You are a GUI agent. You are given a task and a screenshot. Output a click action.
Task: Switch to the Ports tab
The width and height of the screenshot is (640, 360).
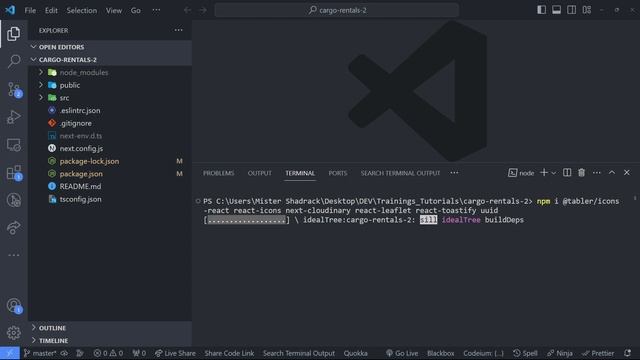338,173
